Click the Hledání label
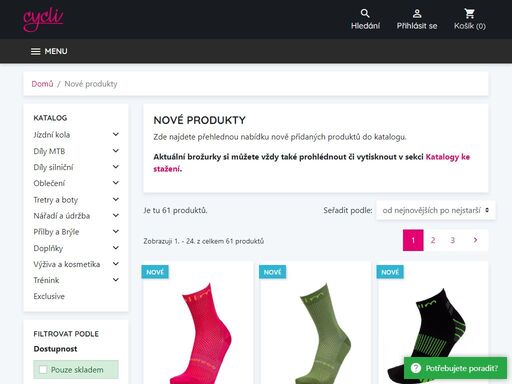This screenshot has height=384, width=512. pyautogui.click(x=365, y=26)
